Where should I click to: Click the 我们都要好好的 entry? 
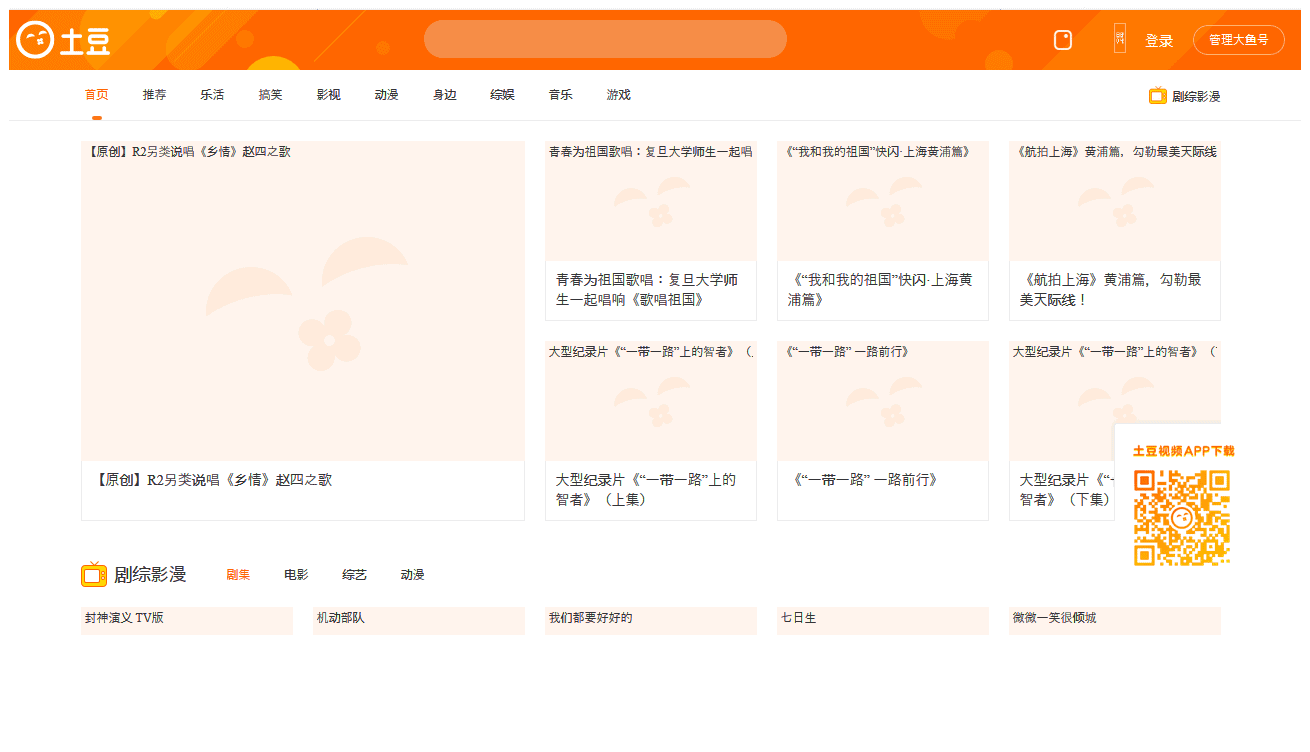651,620
